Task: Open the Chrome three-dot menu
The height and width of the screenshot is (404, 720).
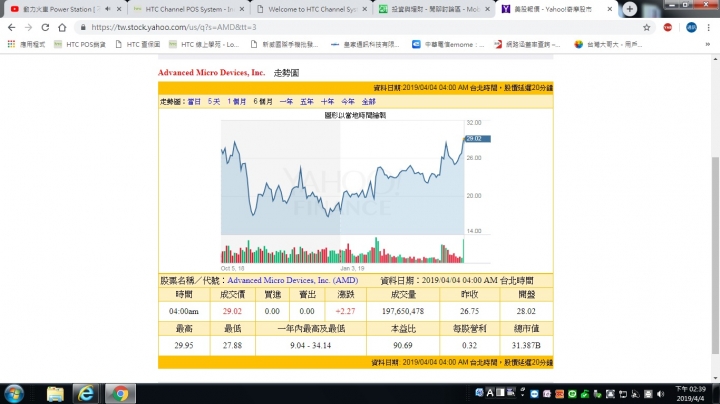Action: [x=709, y=28]
